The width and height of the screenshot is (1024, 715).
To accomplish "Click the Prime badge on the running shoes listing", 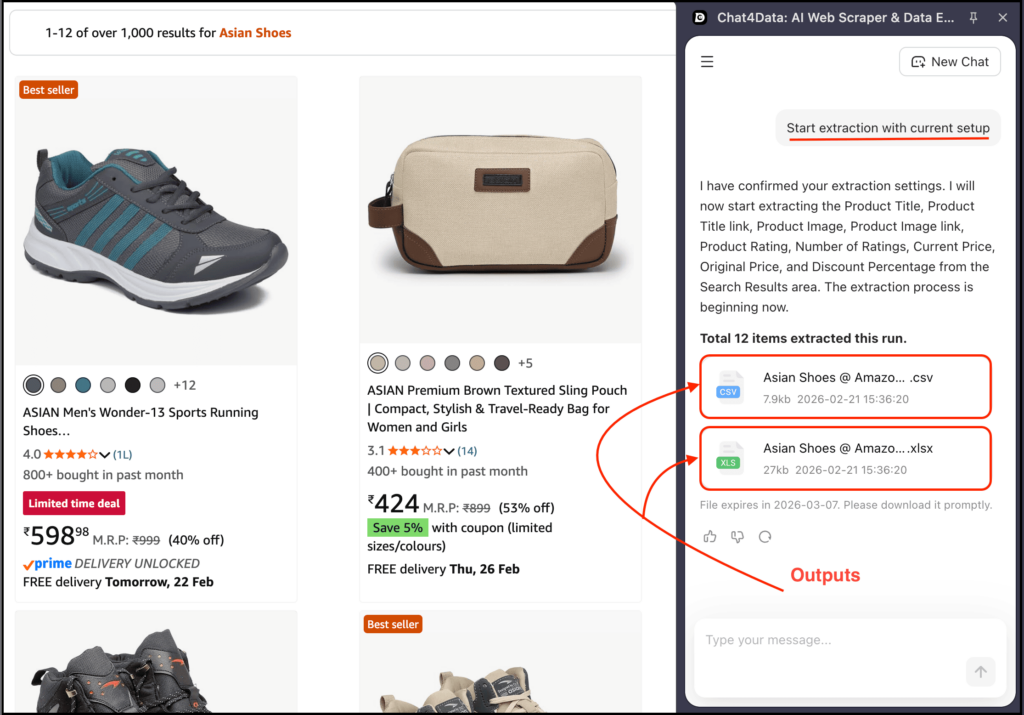I will [x=46, y=563].
